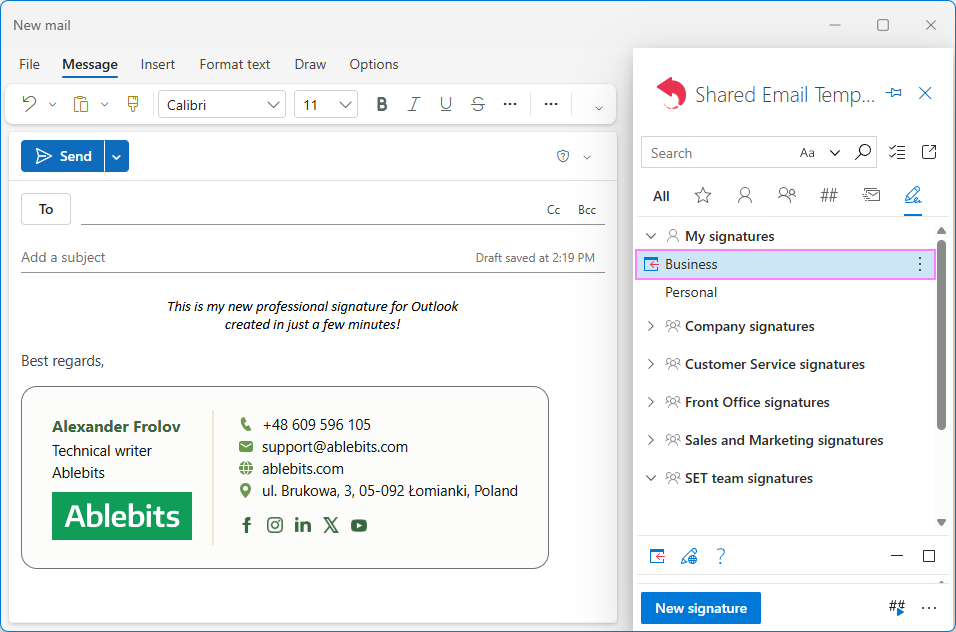Show shared team templates using the people icon
956x632 pixels.
[x=787, y=195]
